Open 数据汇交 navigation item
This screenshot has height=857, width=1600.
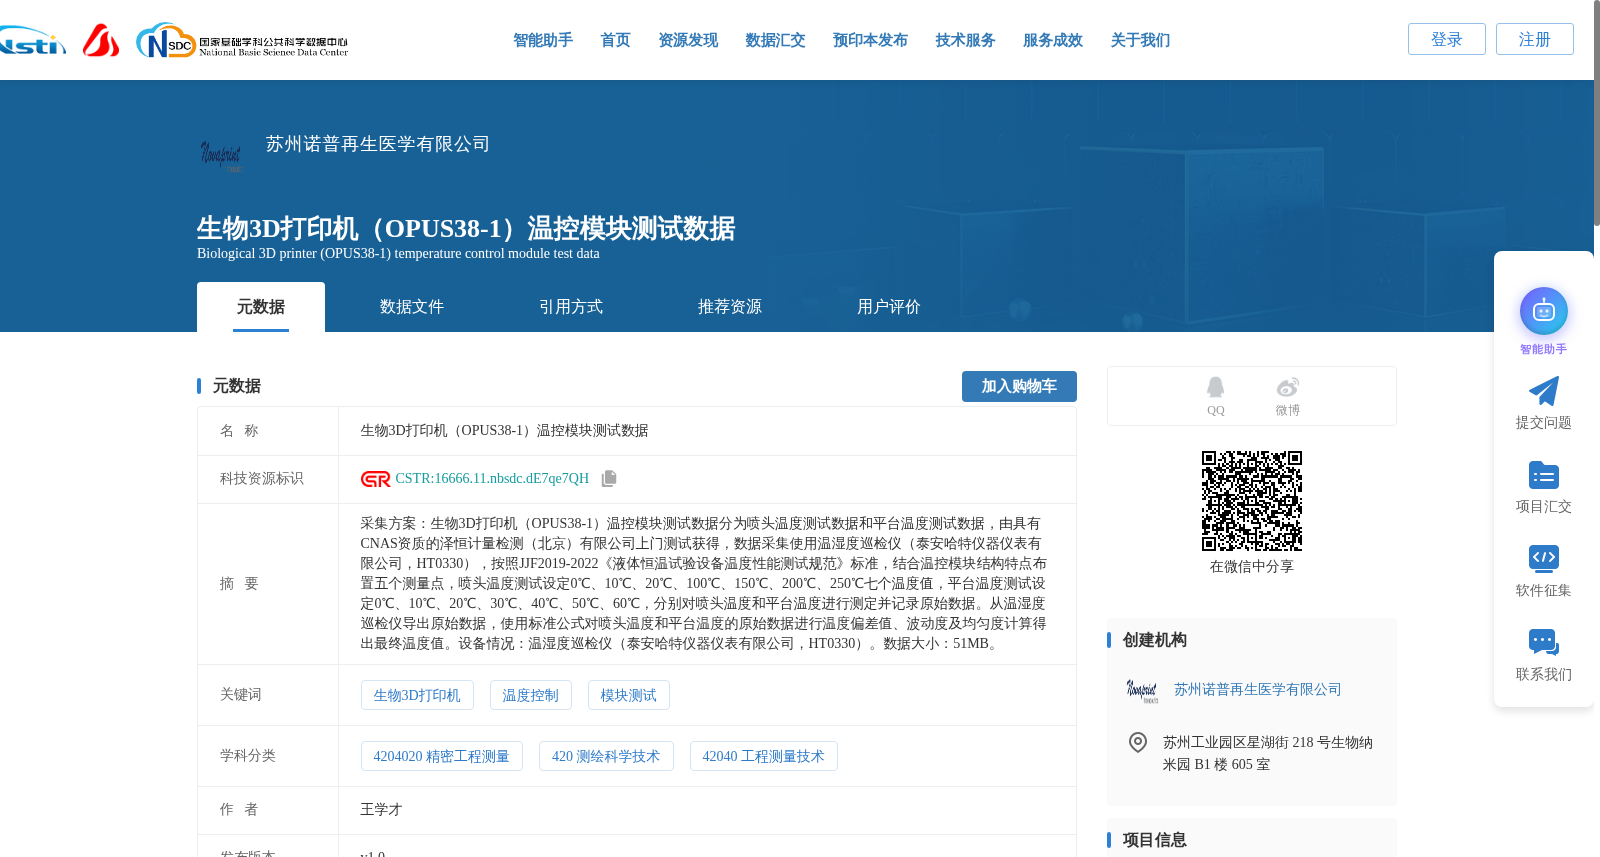click(x=775, y=40)
